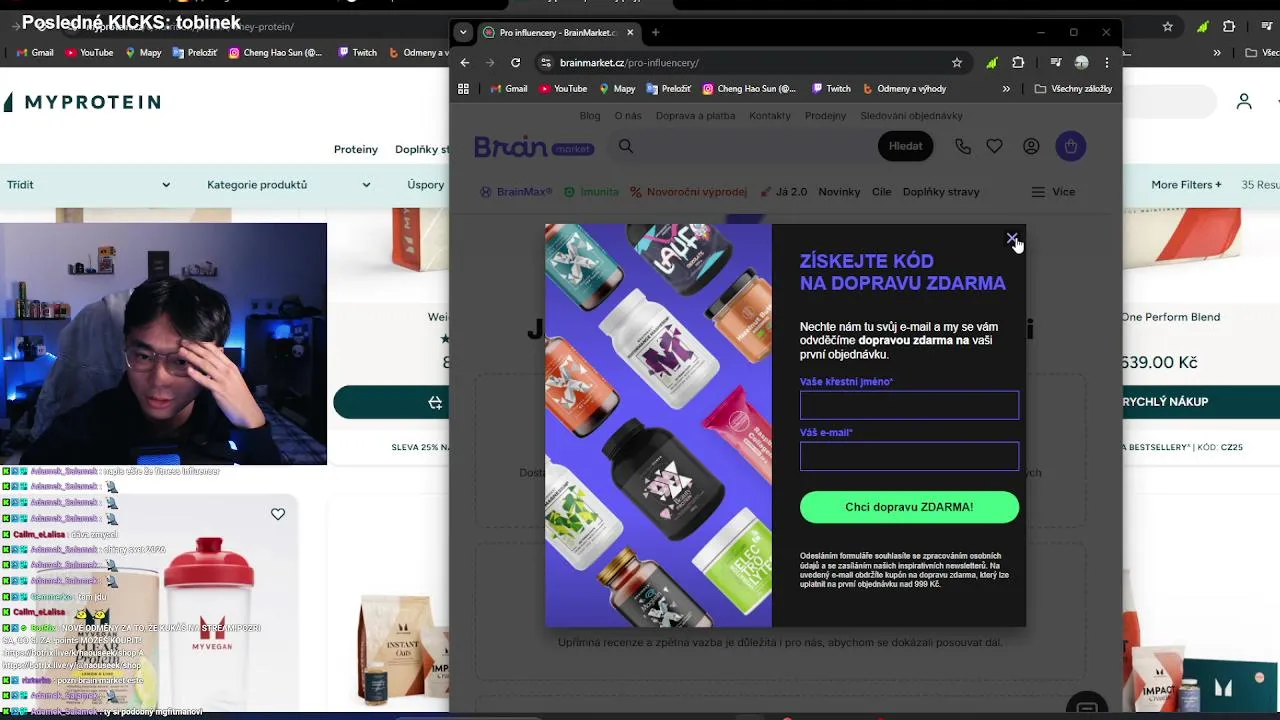Open the Blog link on BrainMarket

coord(590,115)
